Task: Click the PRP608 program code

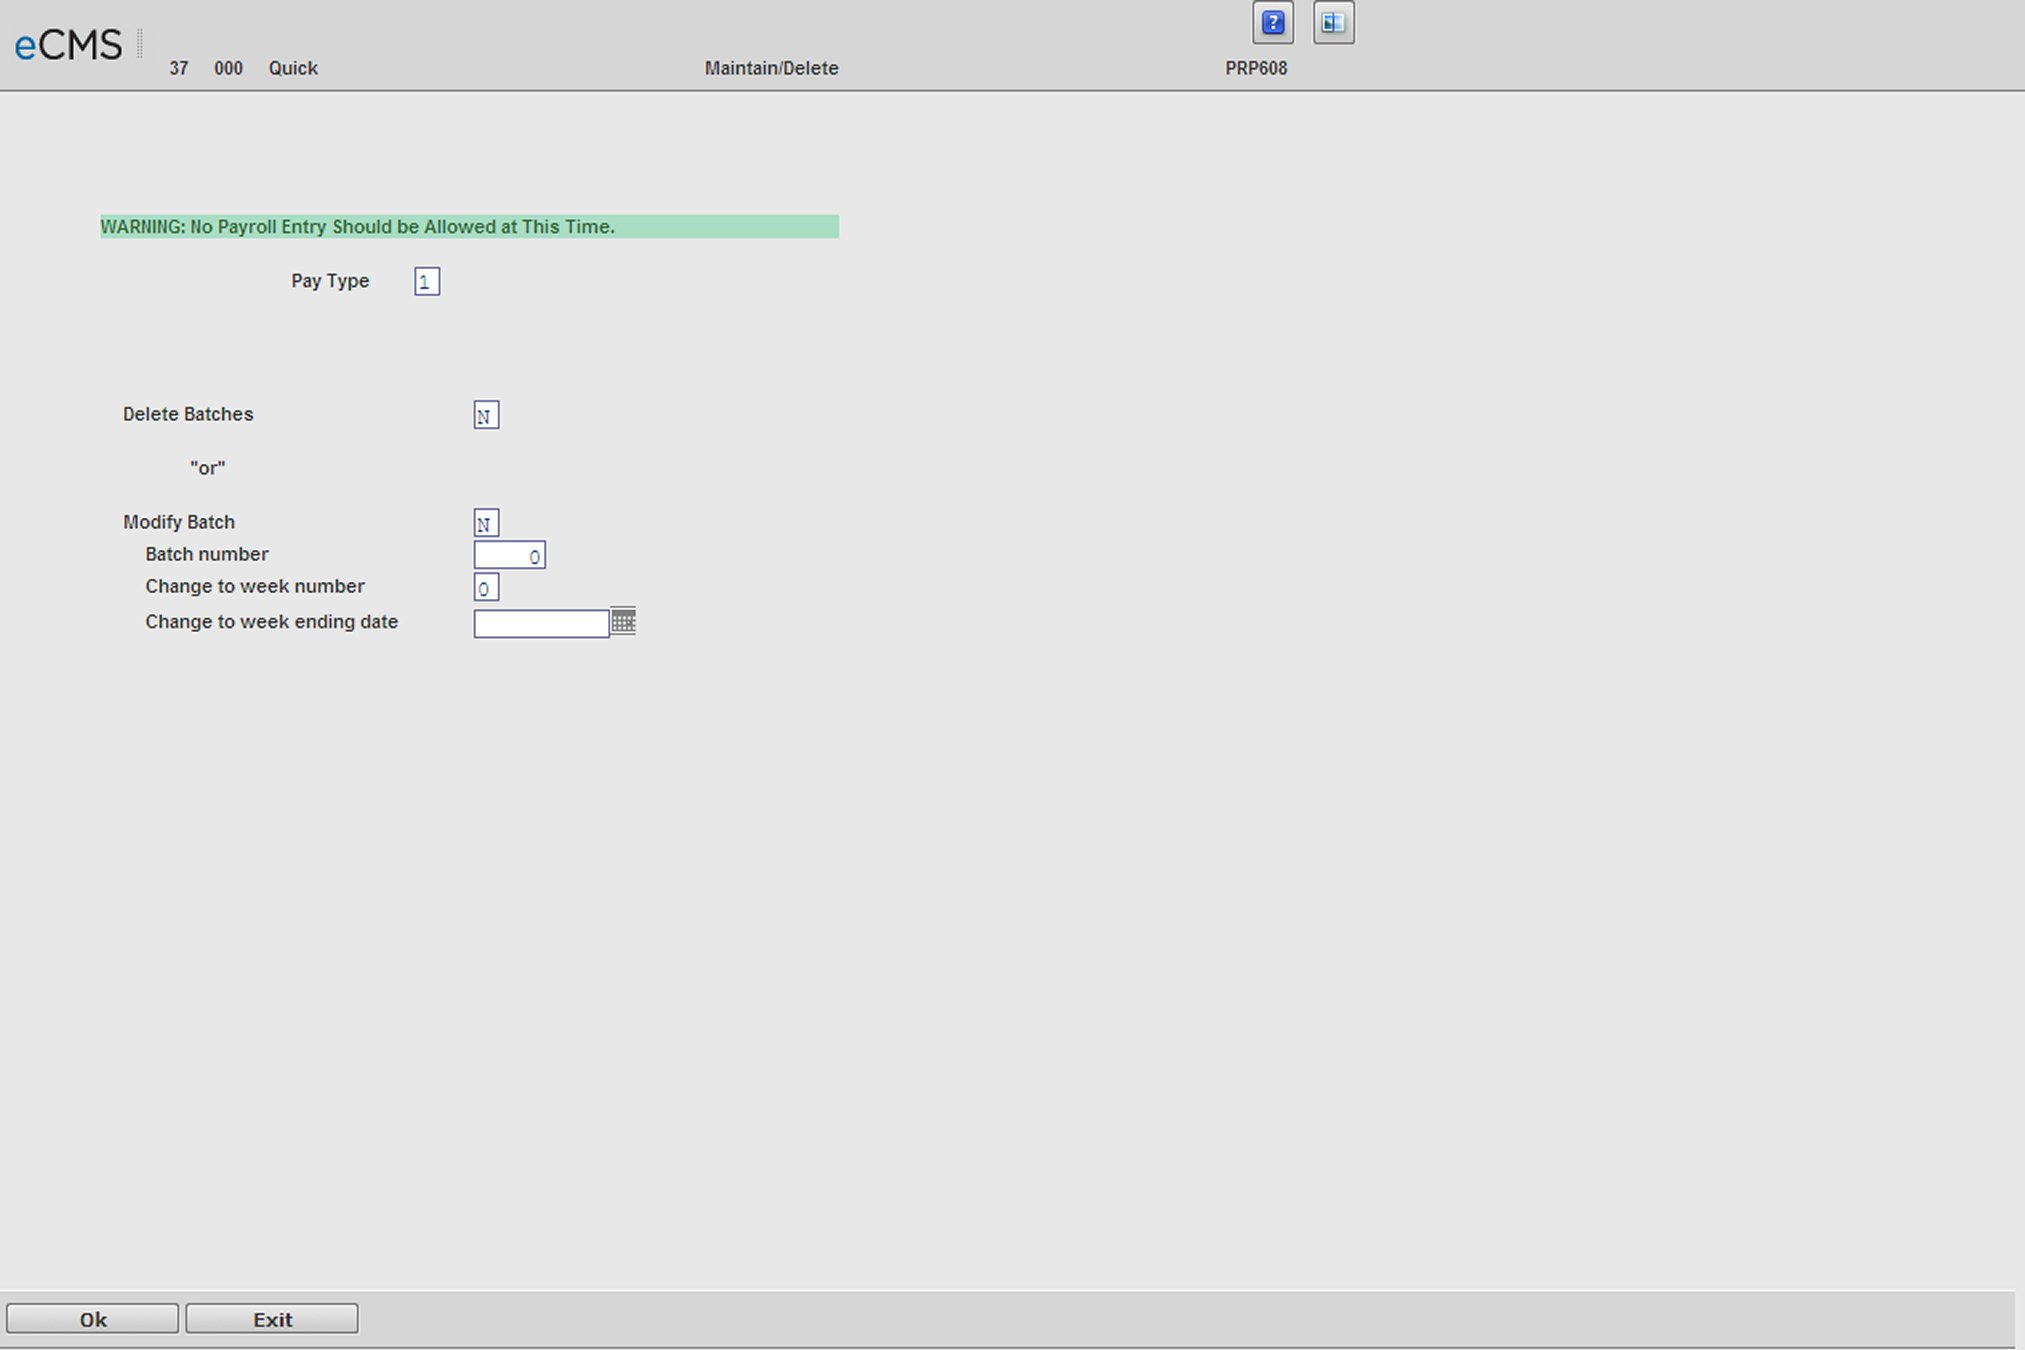Action: pos(1256,68)
